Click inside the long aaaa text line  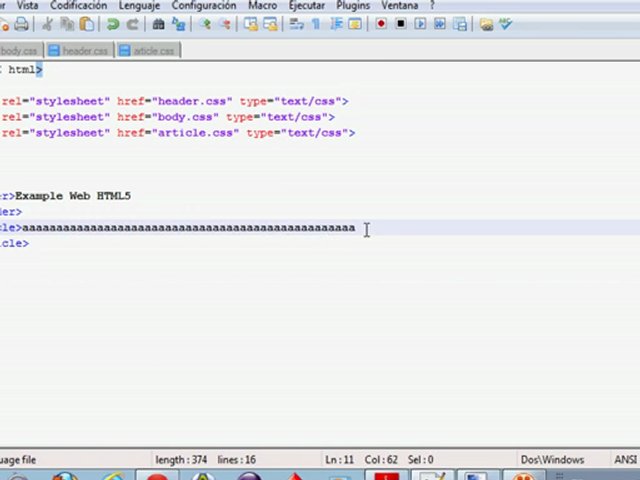pos(189,228)
